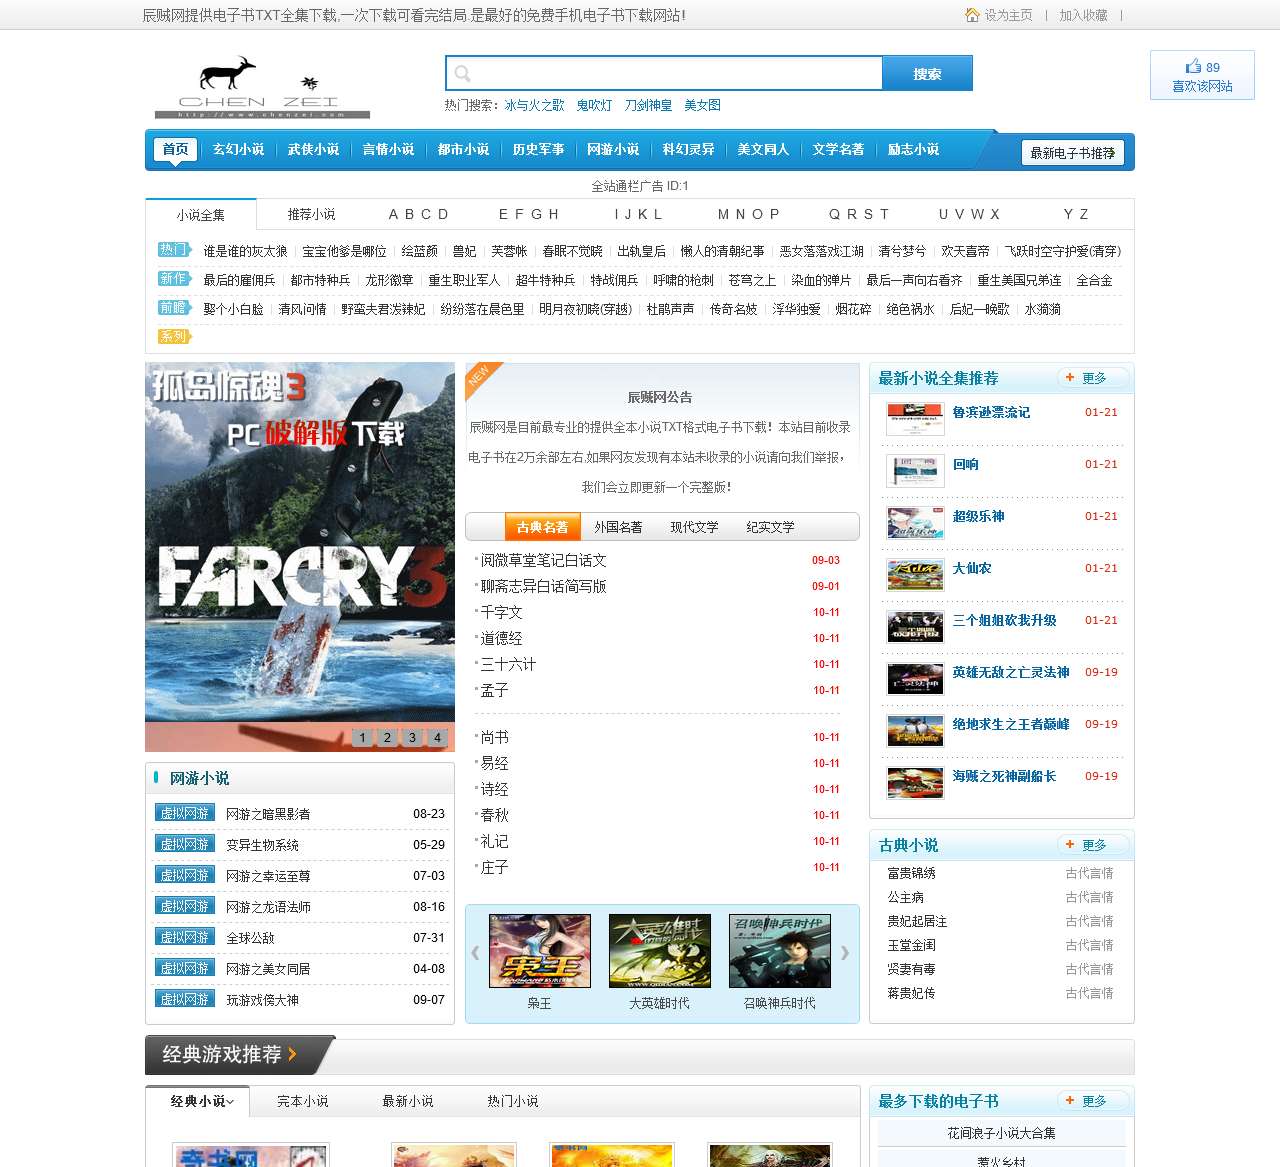Open hot search 鬼吹灯
This screenshot has height=1167, width=1280.
594,105
